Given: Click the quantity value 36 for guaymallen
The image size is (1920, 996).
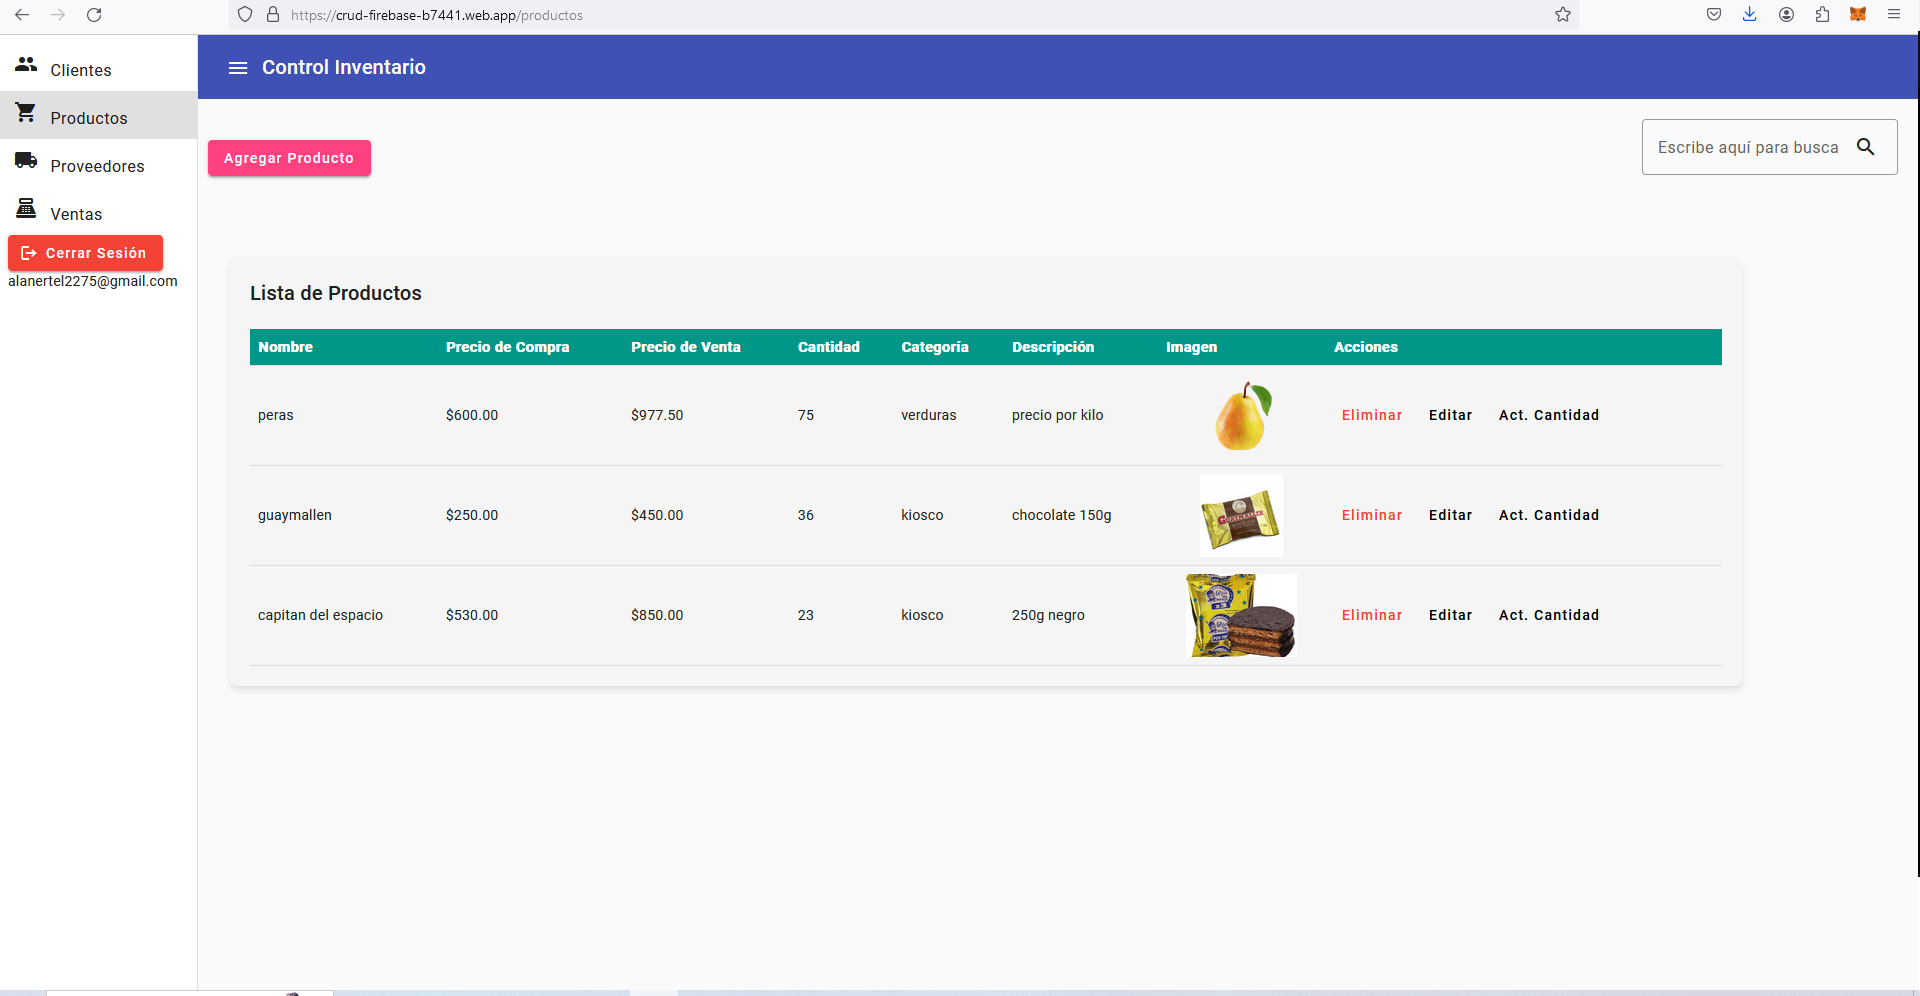Looking at the screenshot, I should pos(806,515).
